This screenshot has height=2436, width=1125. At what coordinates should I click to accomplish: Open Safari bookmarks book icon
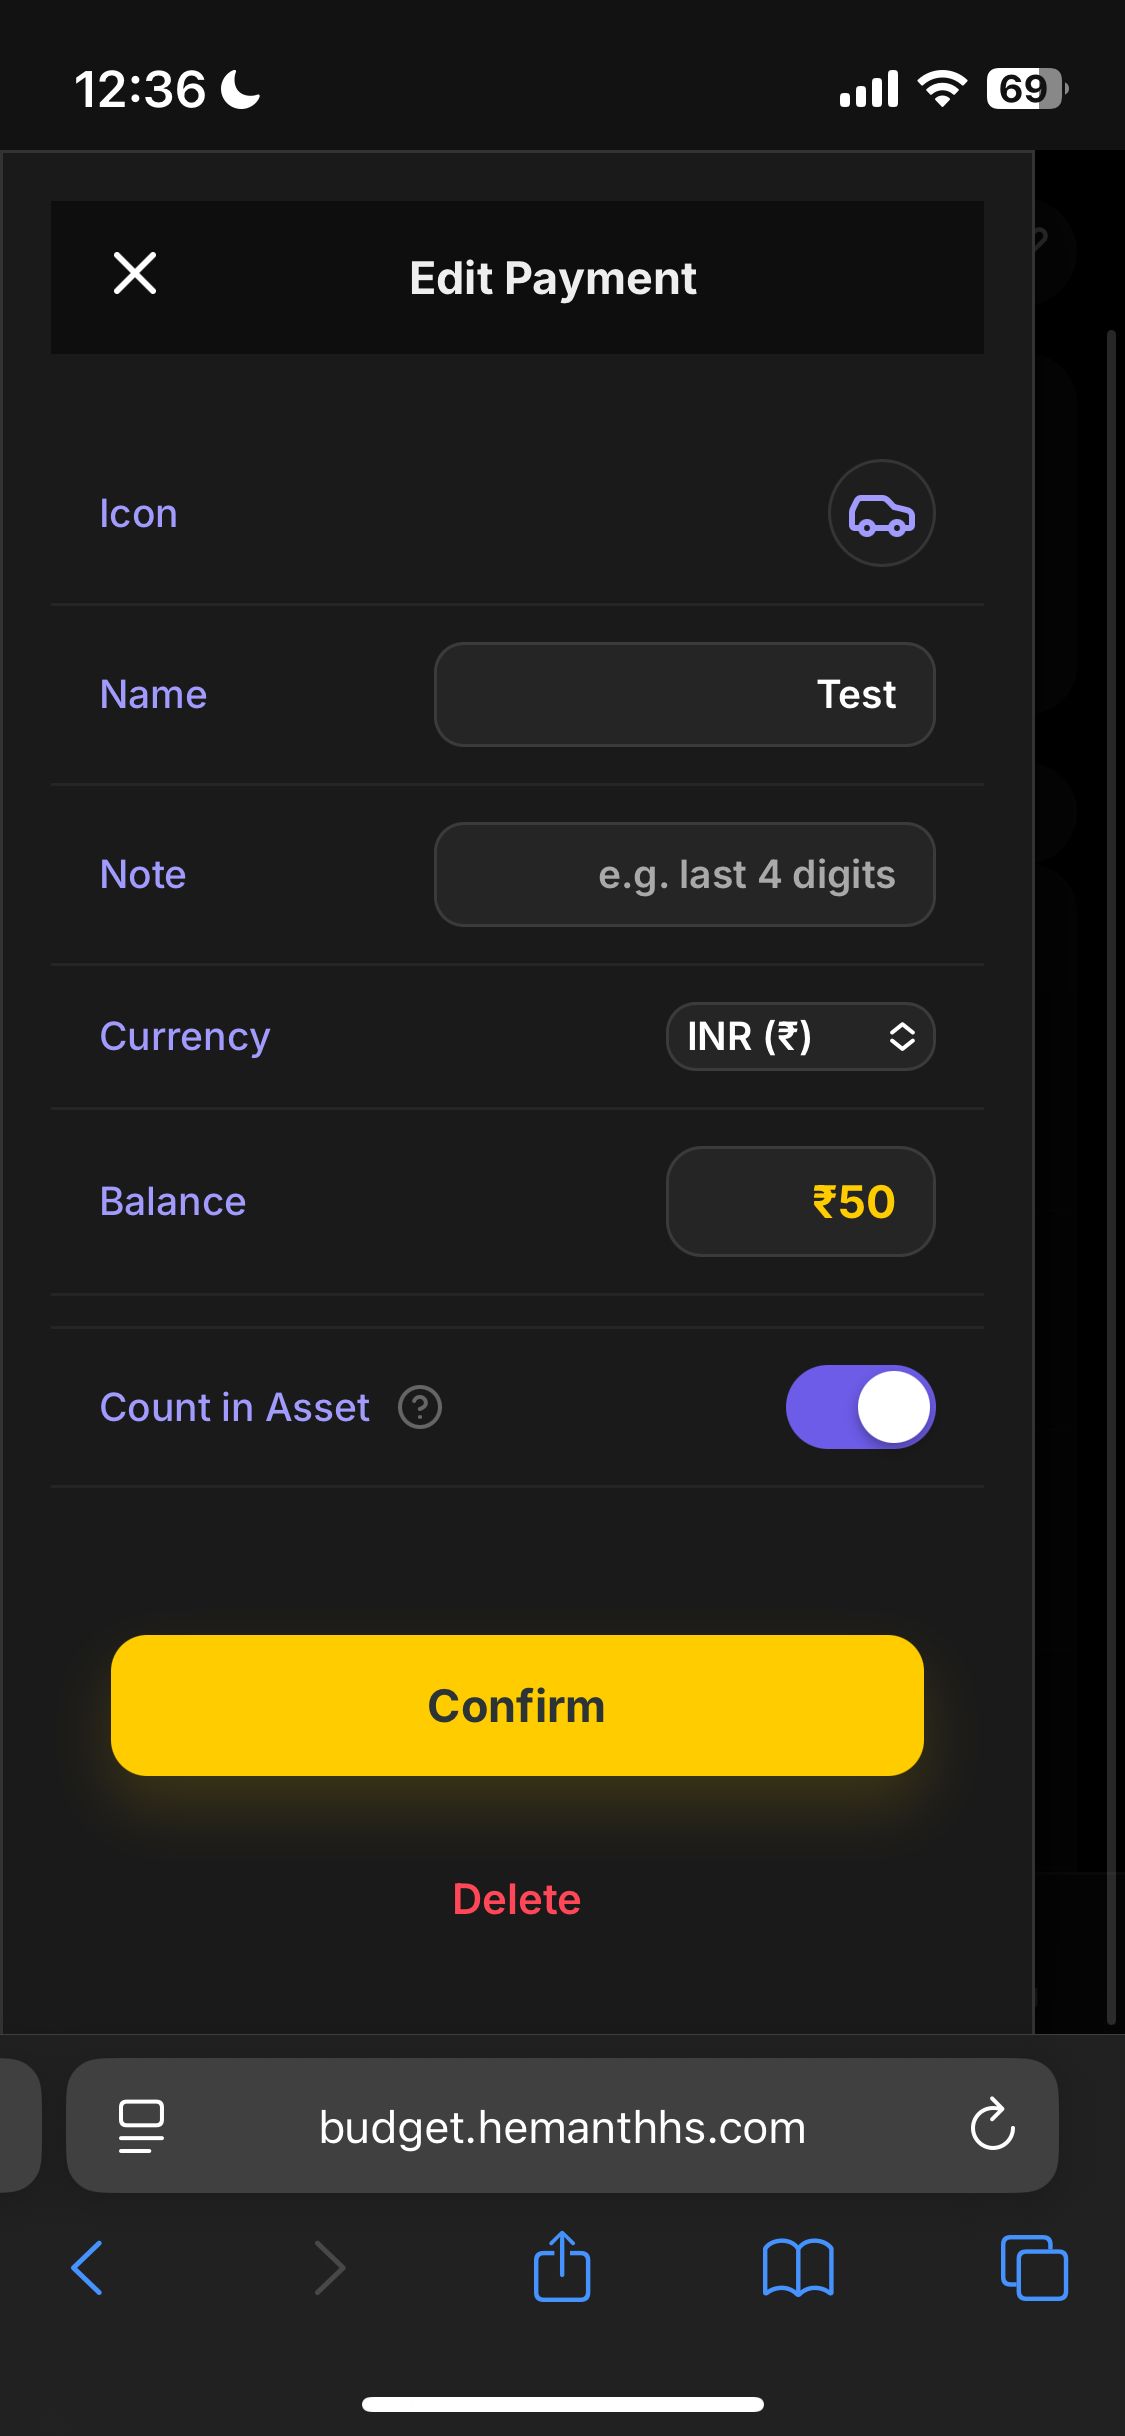(797, 2267)
